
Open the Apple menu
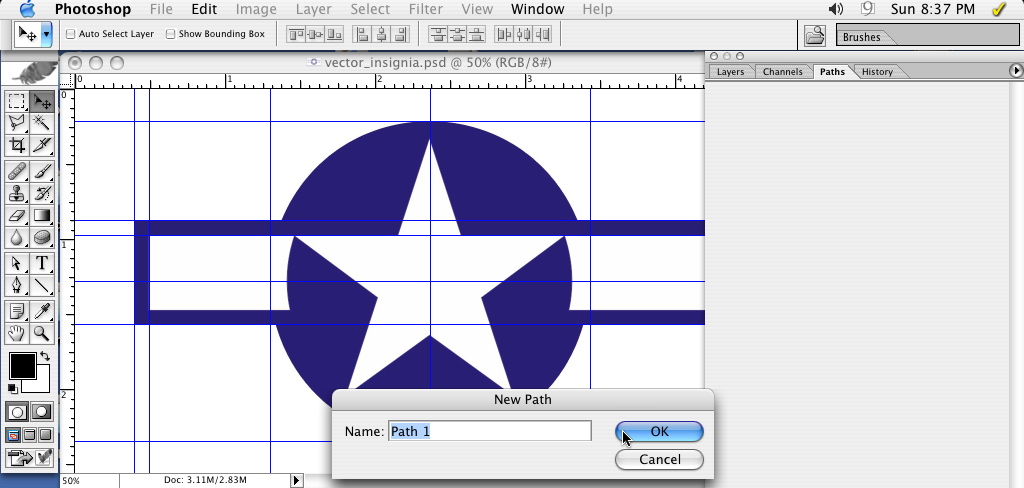pyautogui.click(x=27, y=9)
